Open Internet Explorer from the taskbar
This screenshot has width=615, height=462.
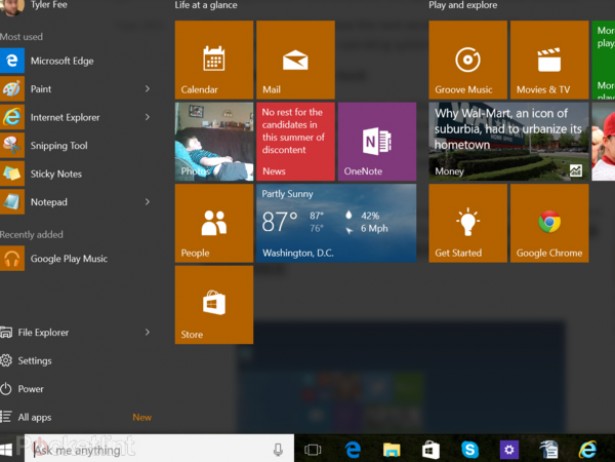(x=588, y=449)
